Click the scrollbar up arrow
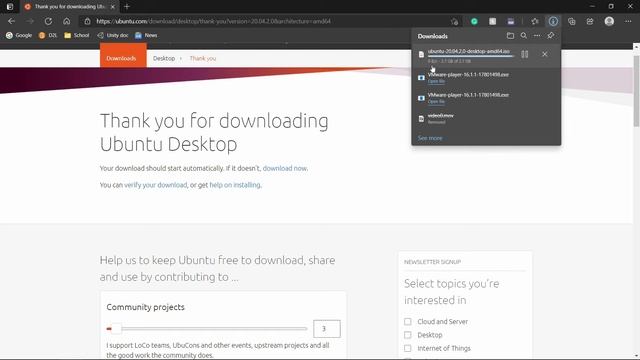 coord(636,47)
